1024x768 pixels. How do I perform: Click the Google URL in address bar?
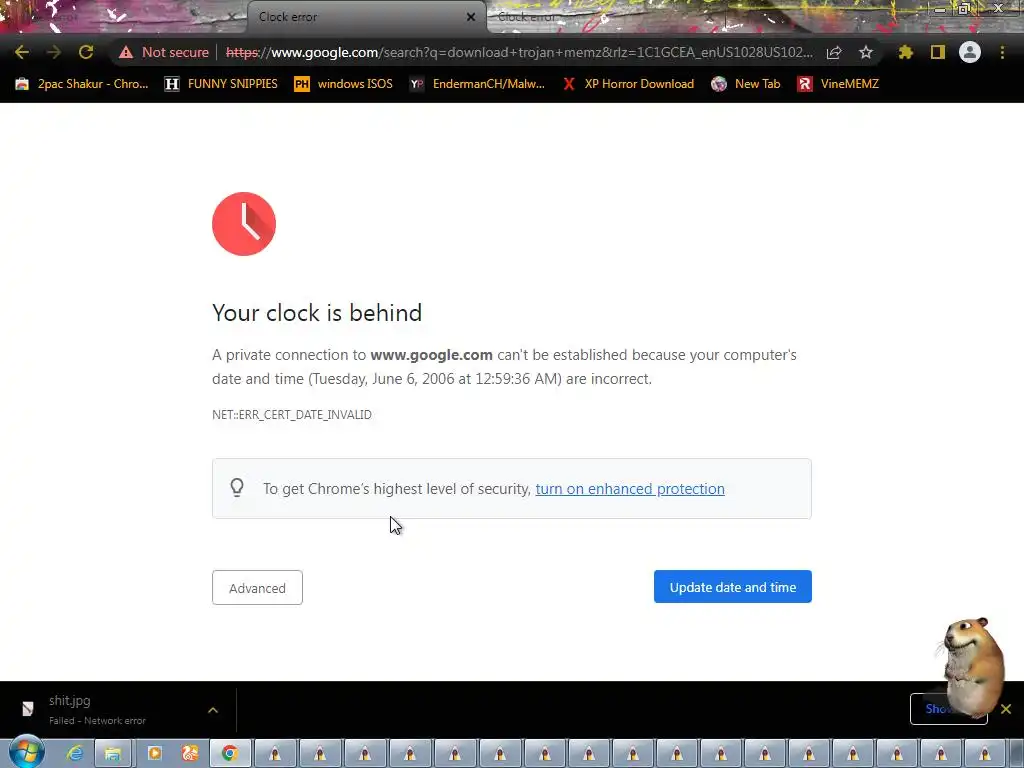tap(519, 52)
